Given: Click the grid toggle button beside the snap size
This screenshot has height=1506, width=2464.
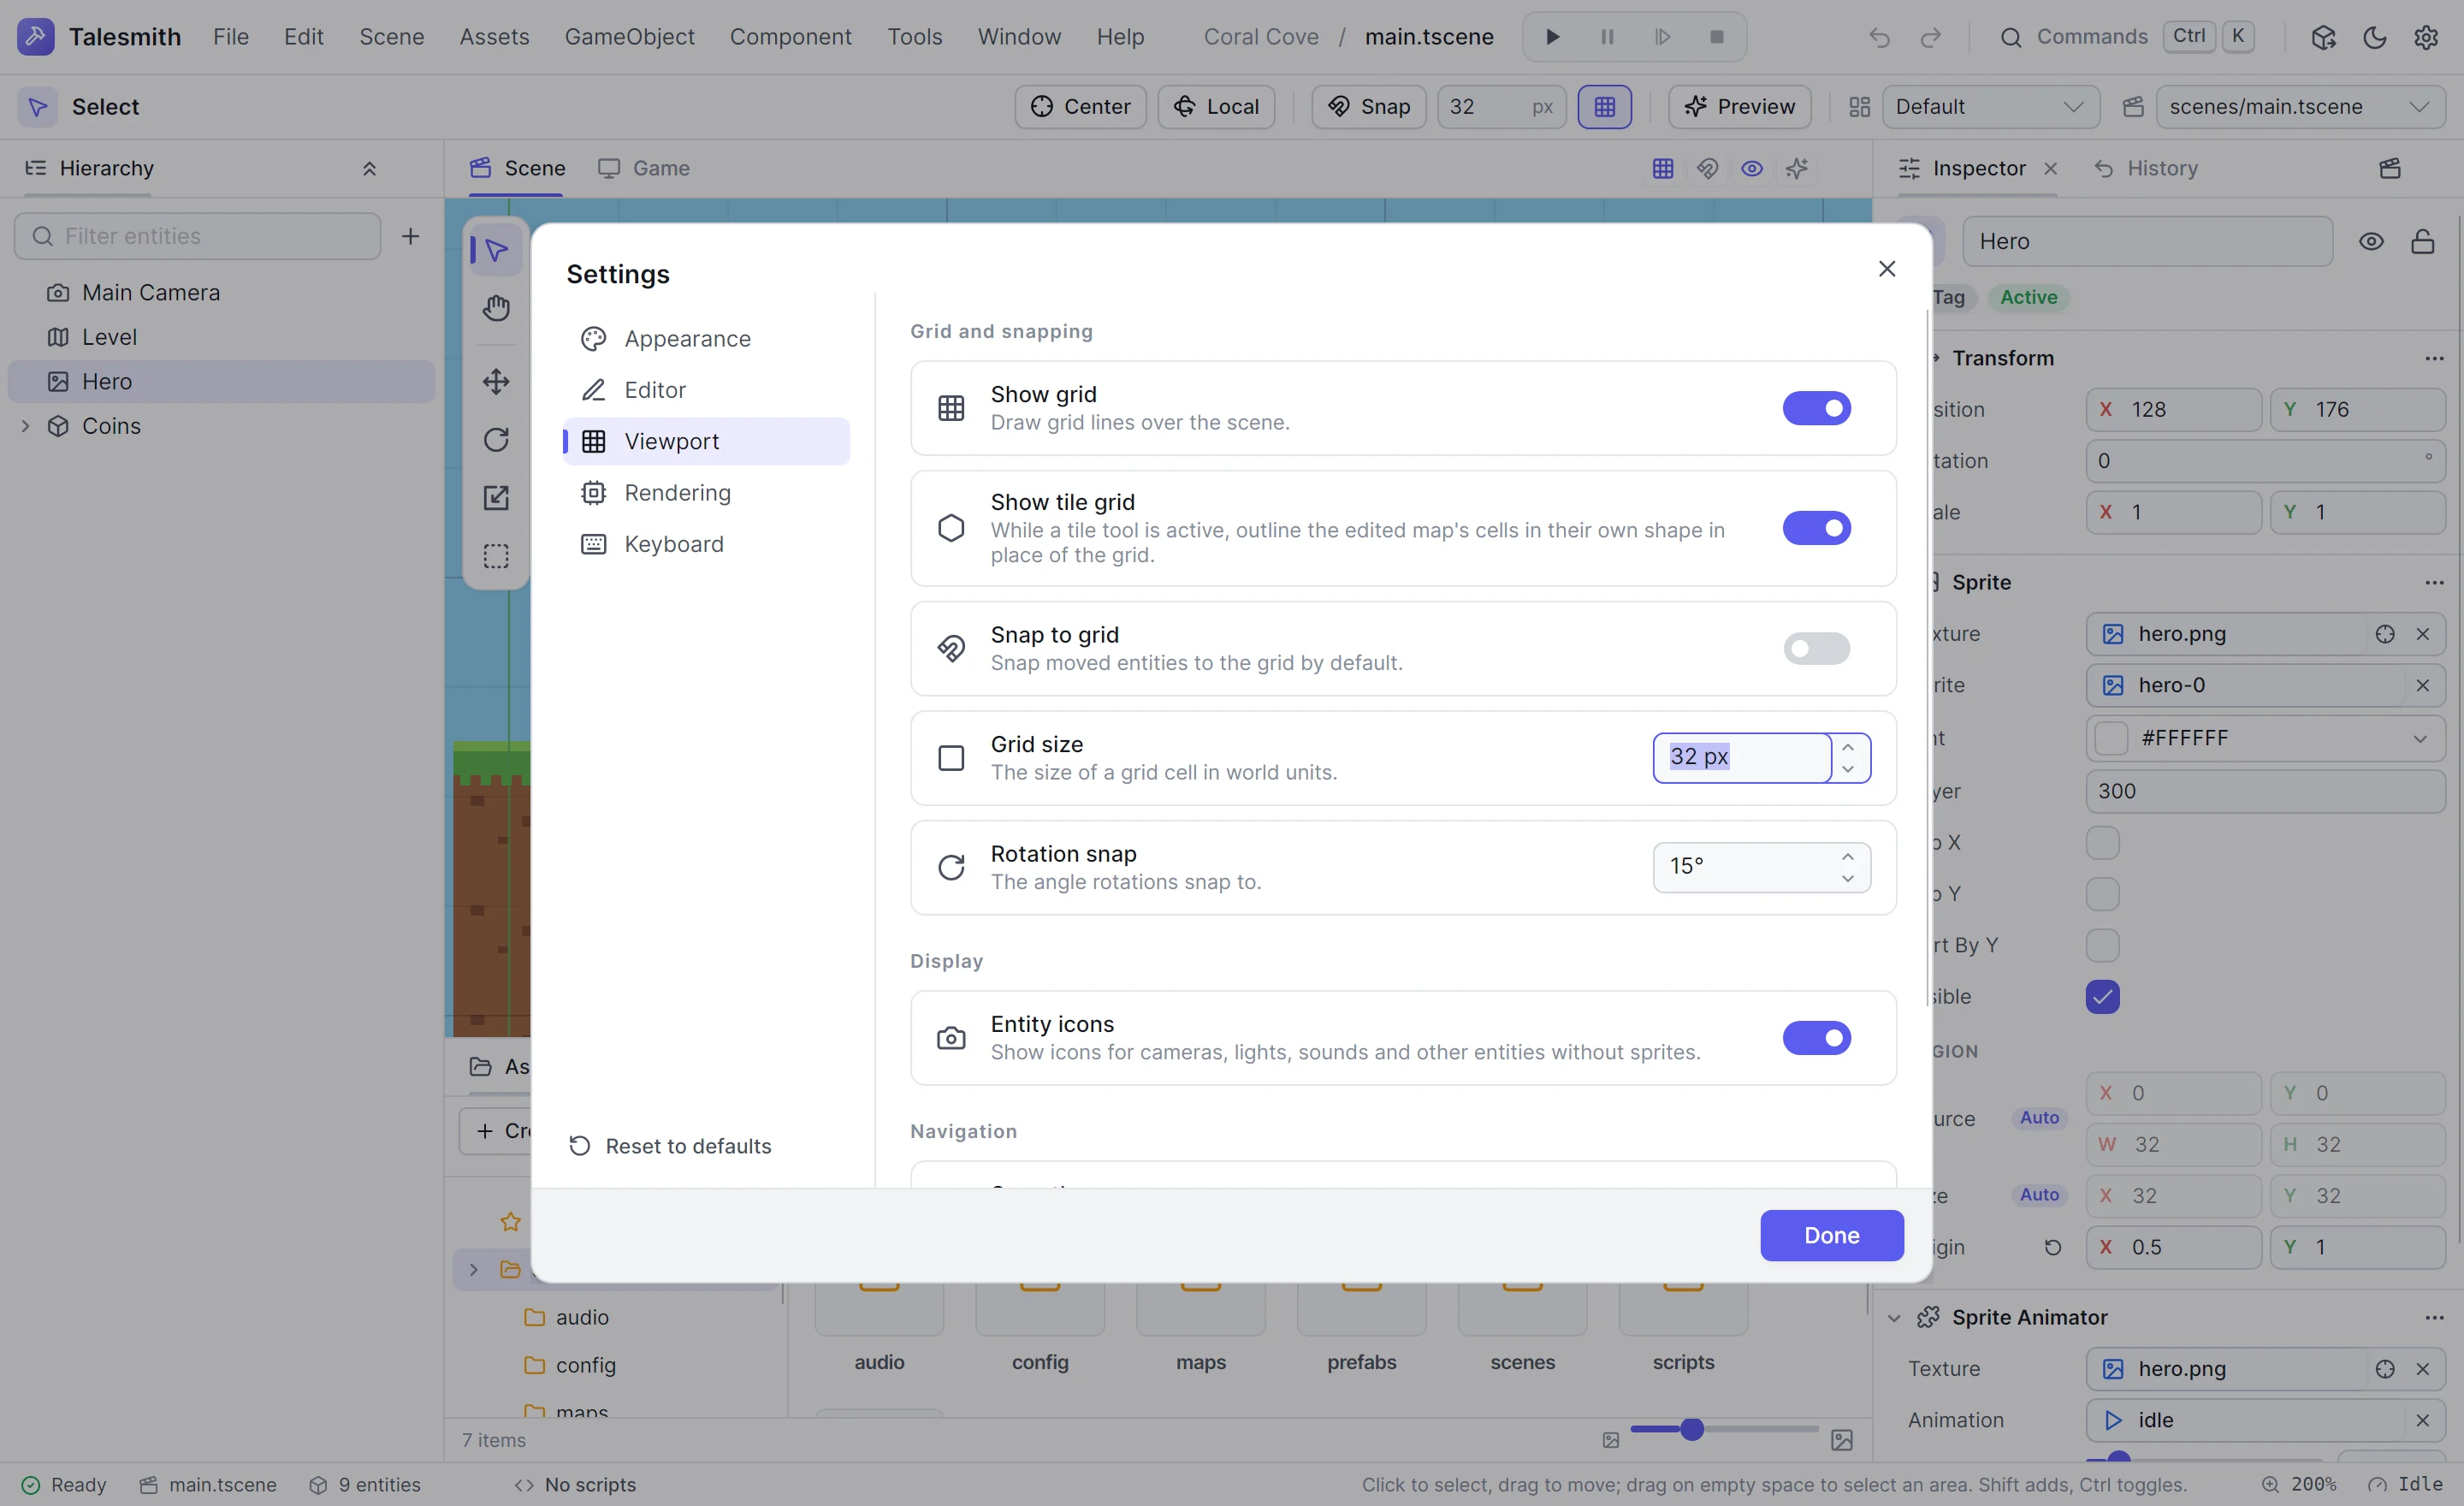Looking at the screenshot, I should coord(1604,107).
